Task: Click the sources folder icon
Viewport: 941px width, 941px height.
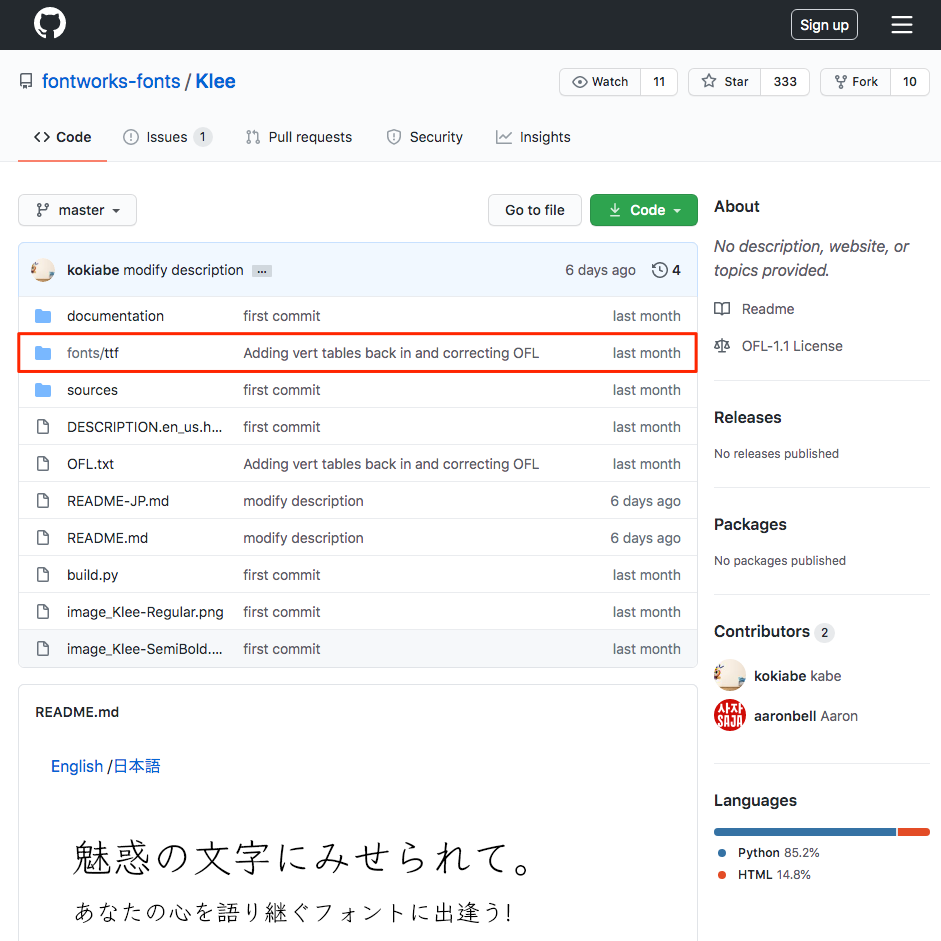Action: (x=43, y=390)
